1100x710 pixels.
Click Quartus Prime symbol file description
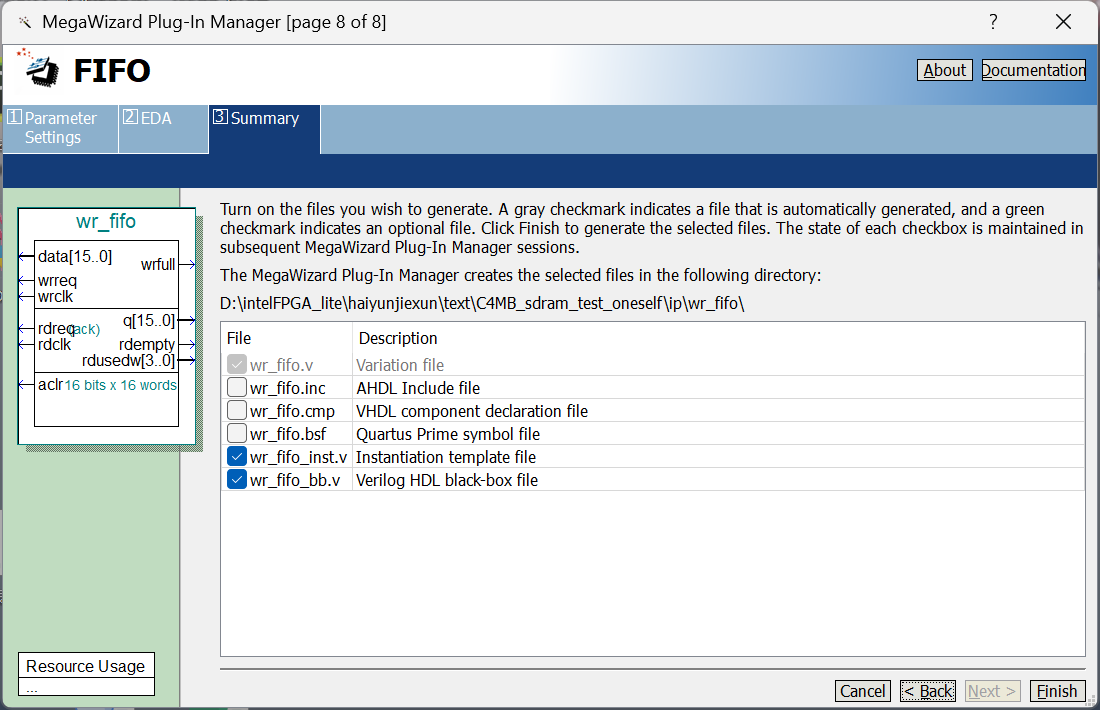point(448,434)
